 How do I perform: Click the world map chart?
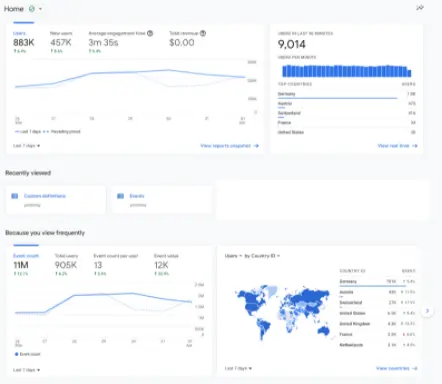pos(283,312)
